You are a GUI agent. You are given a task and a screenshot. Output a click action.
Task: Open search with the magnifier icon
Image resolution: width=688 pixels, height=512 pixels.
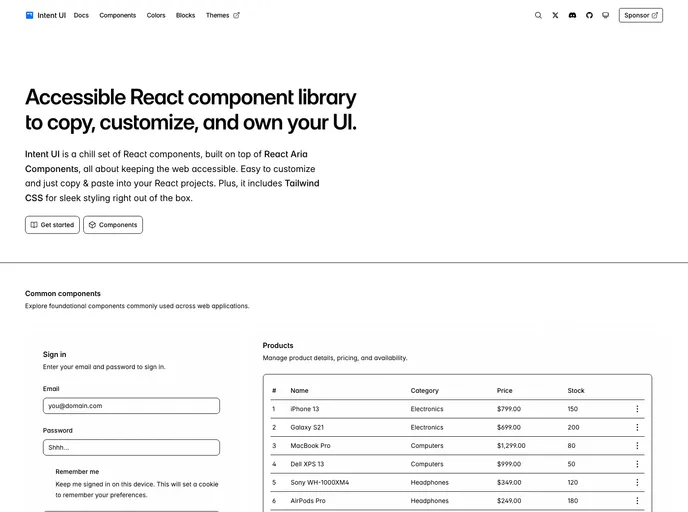tap(538, 15)
